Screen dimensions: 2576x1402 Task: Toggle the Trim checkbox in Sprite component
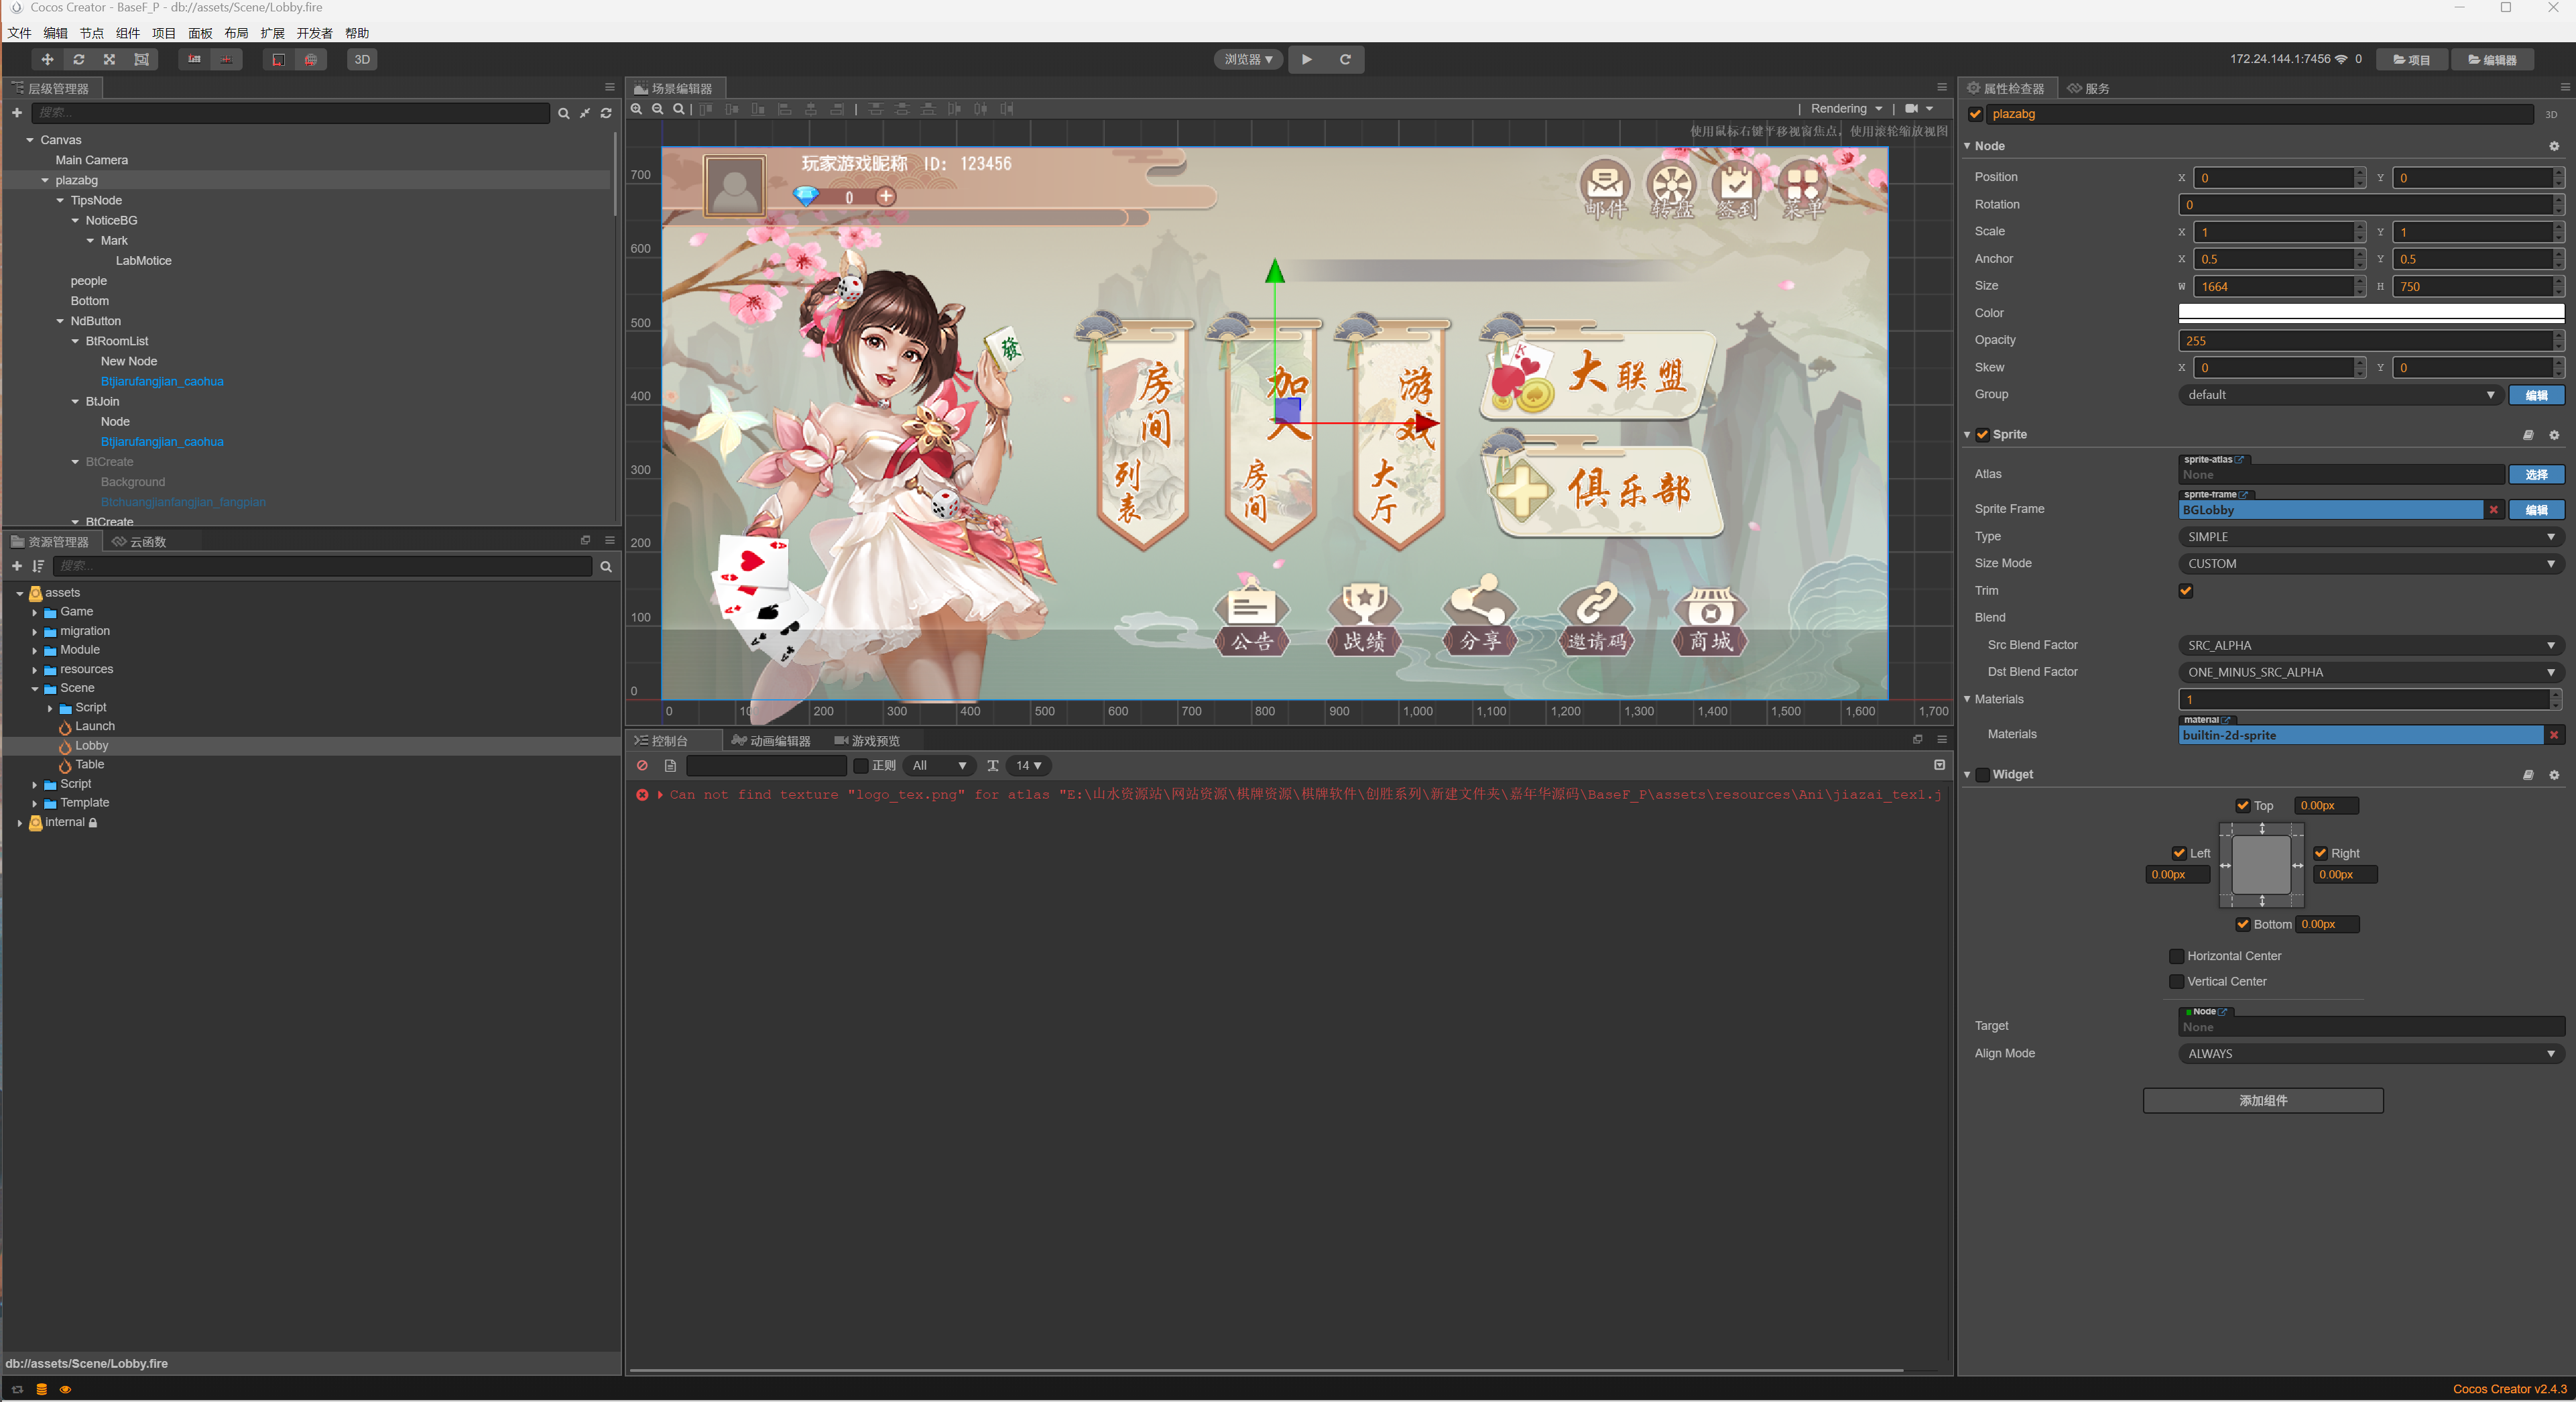pyautogui.click(x=2186, y=591)
